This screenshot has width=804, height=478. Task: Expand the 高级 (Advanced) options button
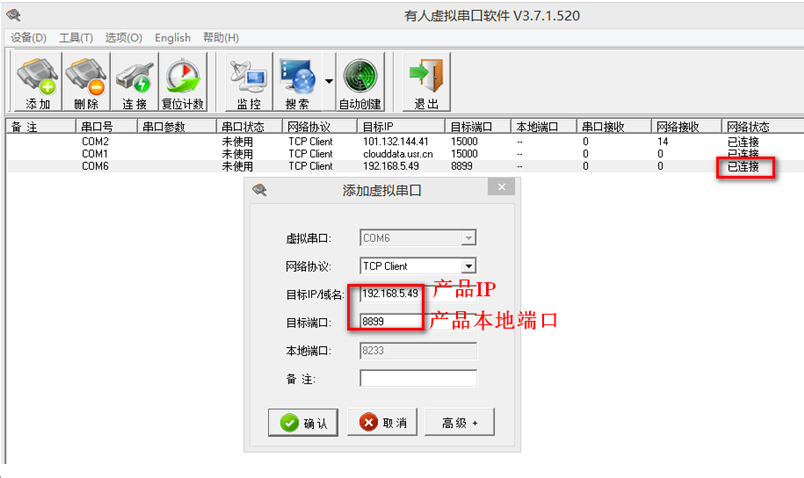[x=459, y=422]
